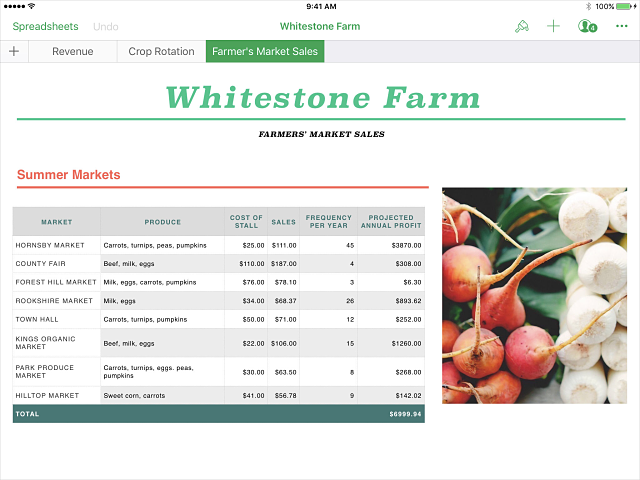The width and height of the screenshot is (640, 480).
Task: Open the Format paintbrush tool
Action: pyautogui.click(x=522, y=27)
